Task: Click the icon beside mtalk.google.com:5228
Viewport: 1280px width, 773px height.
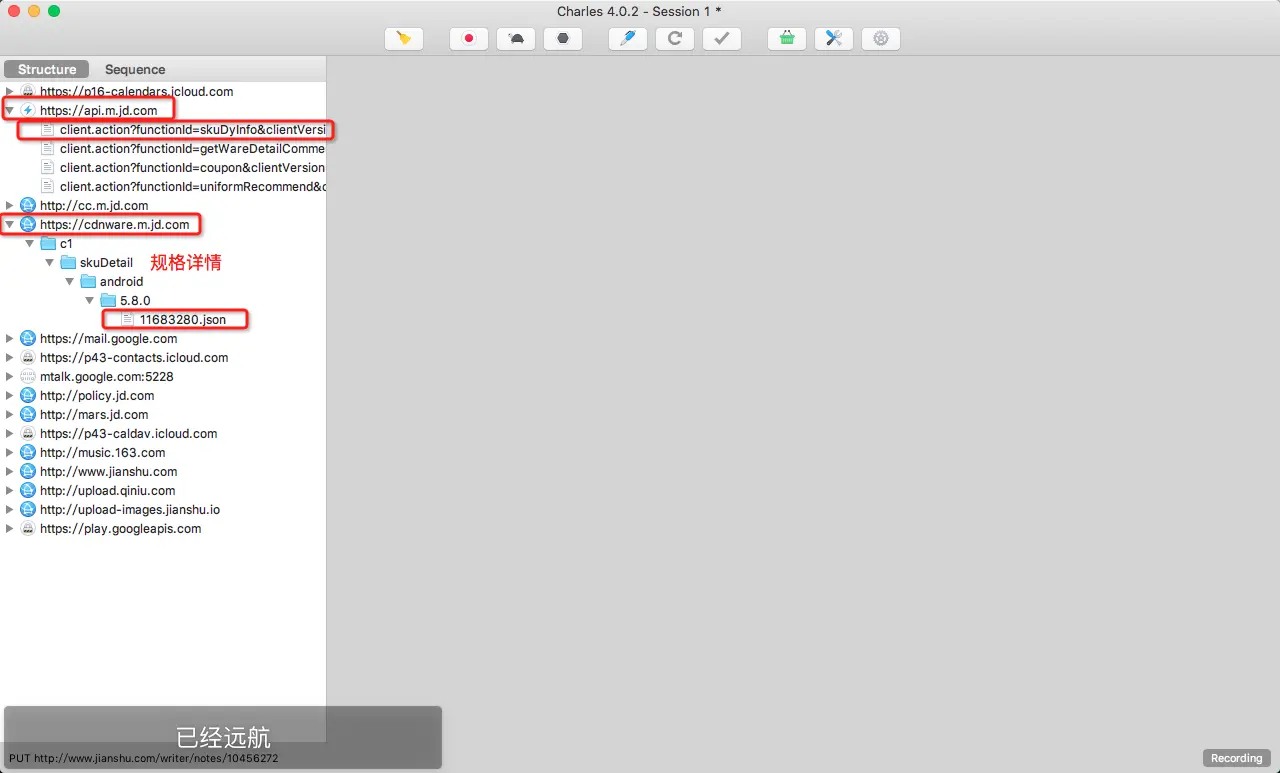Action: (28, 376)
